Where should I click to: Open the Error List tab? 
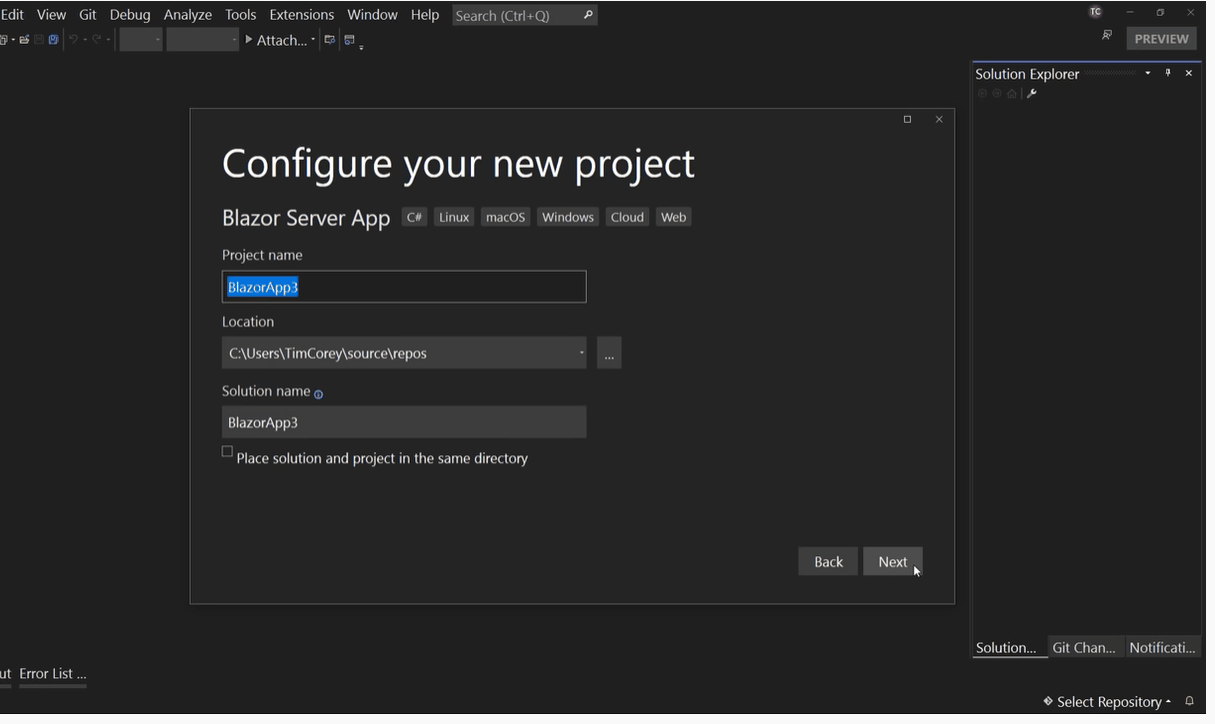pos(52,674)
